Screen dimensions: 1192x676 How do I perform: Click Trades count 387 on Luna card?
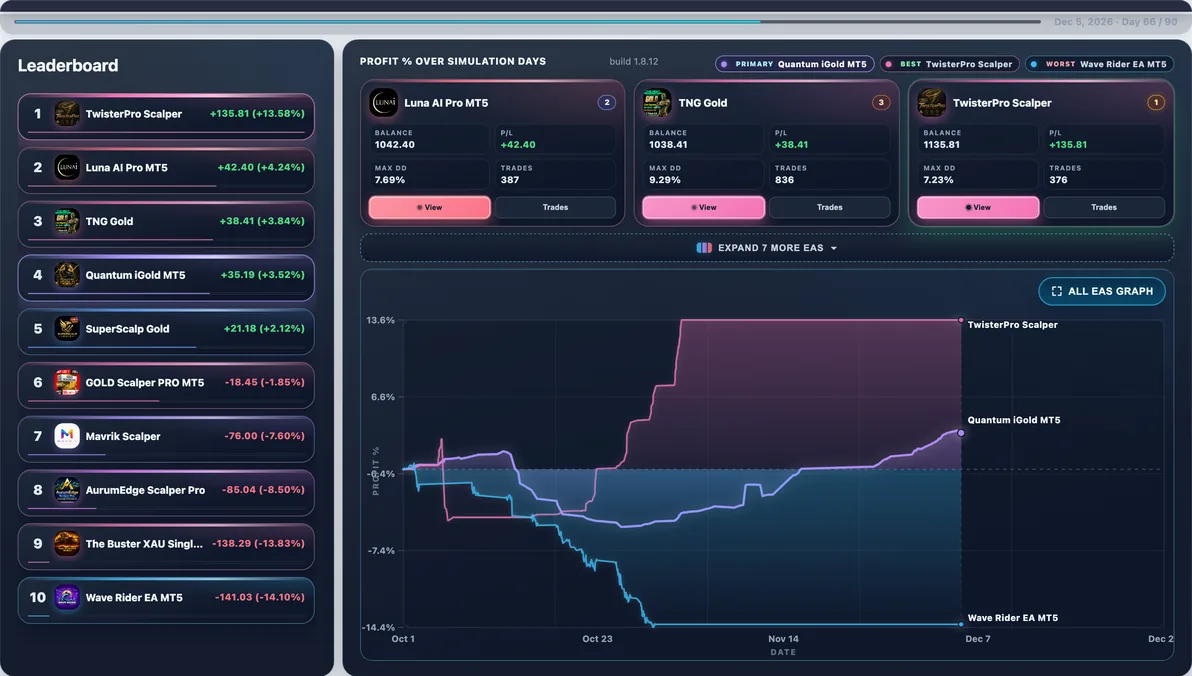point(509,180)
